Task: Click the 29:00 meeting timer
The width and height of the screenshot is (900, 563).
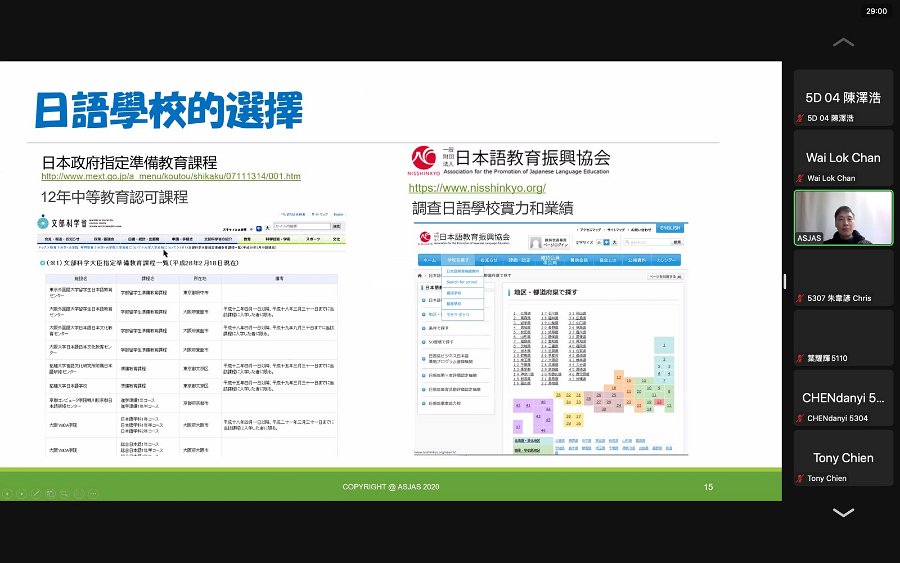Action: pyautogui.click(x=876, y=11)
